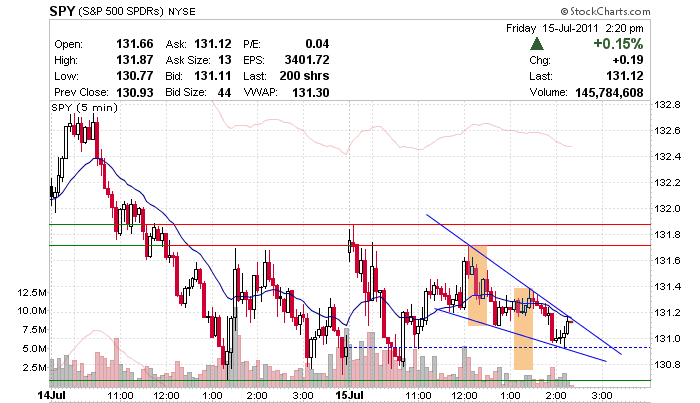Click the SPY ticker symbol title
The image size is (700, 403).
(x=64, y=10)
